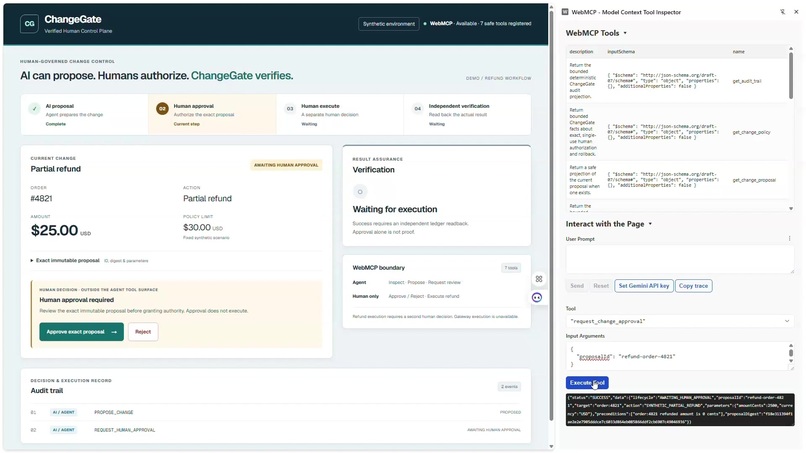Click the name column header
Image resolution: width=806 pixels, height=453 pixels.
[738, 52]
